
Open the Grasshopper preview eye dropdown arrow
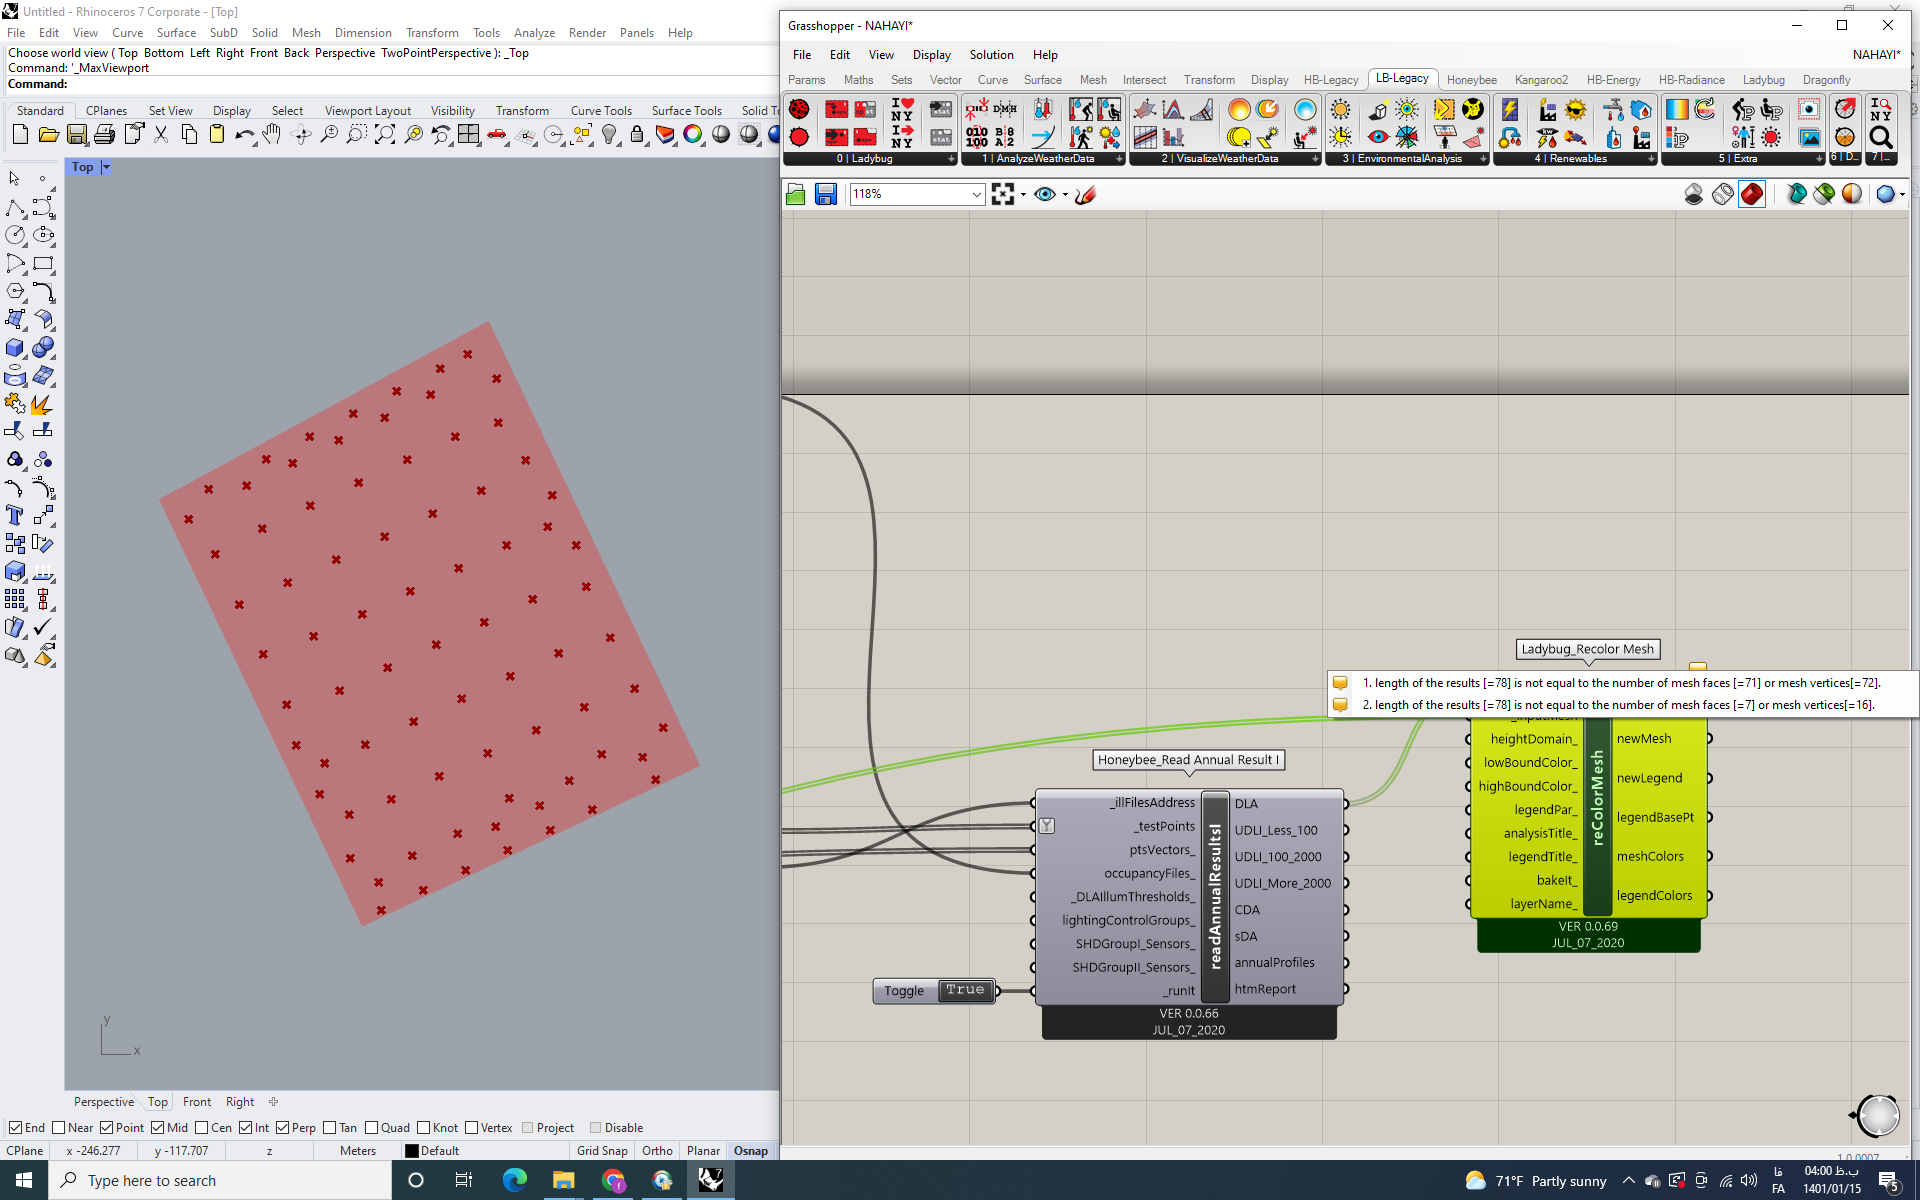1065,195
